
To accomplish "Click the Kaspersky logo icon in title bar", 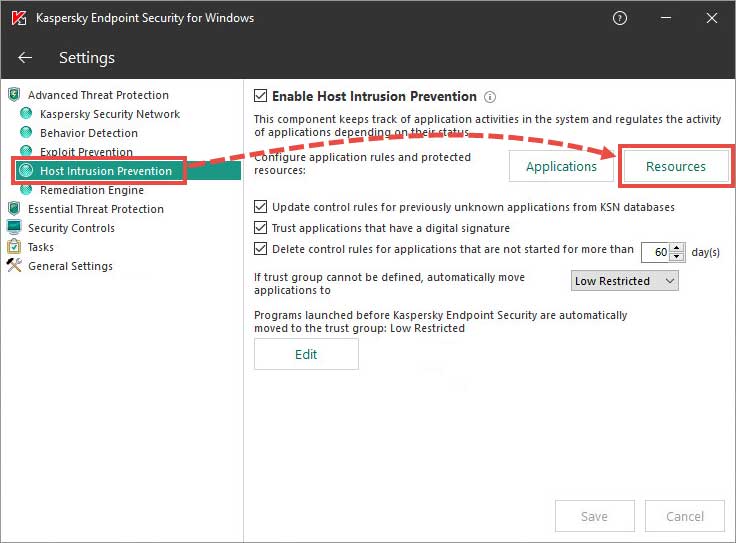I will click(19, 18).
